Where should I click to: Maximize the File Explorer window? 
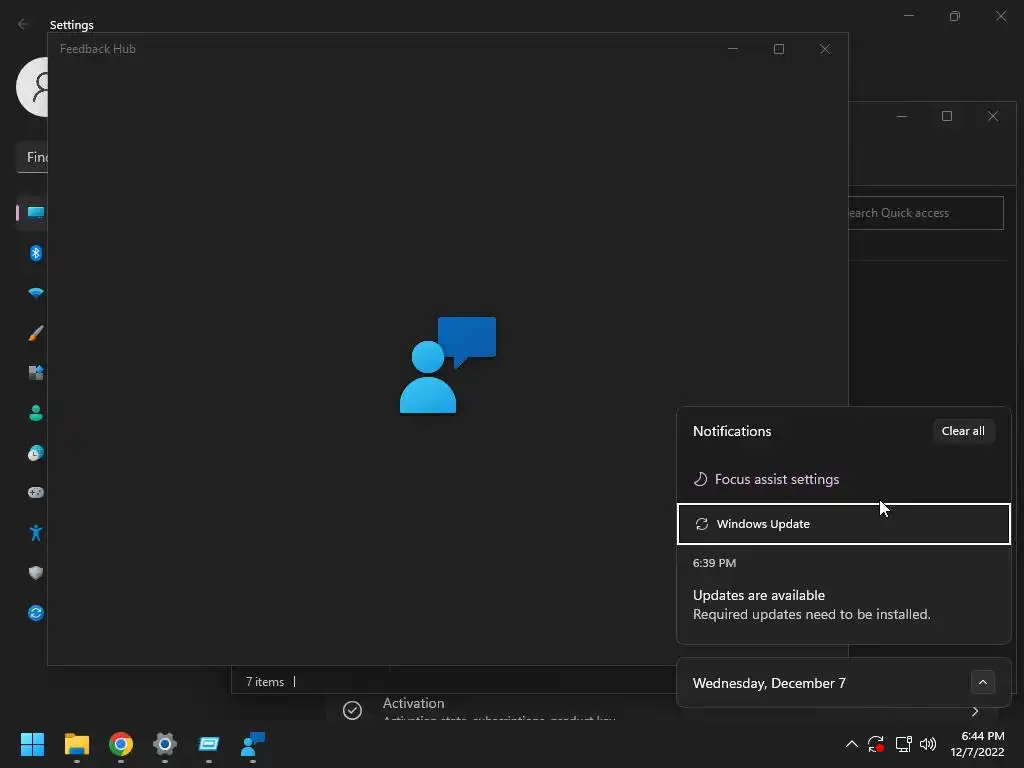click(947, 116)
